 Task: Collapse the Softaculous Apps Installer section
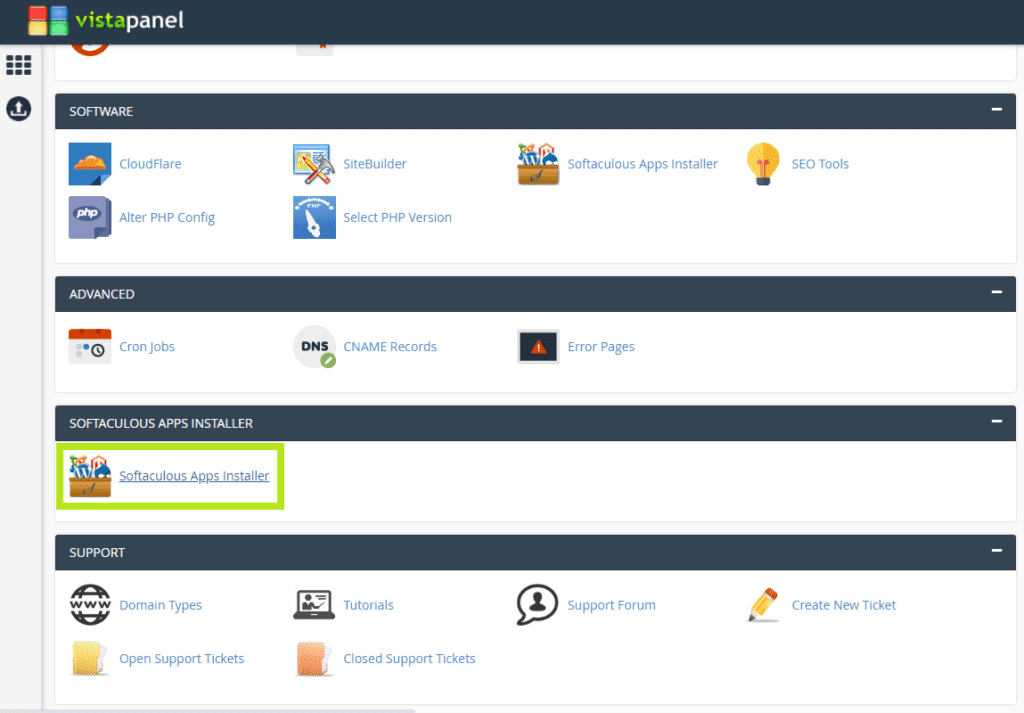(x=996, y=422)
